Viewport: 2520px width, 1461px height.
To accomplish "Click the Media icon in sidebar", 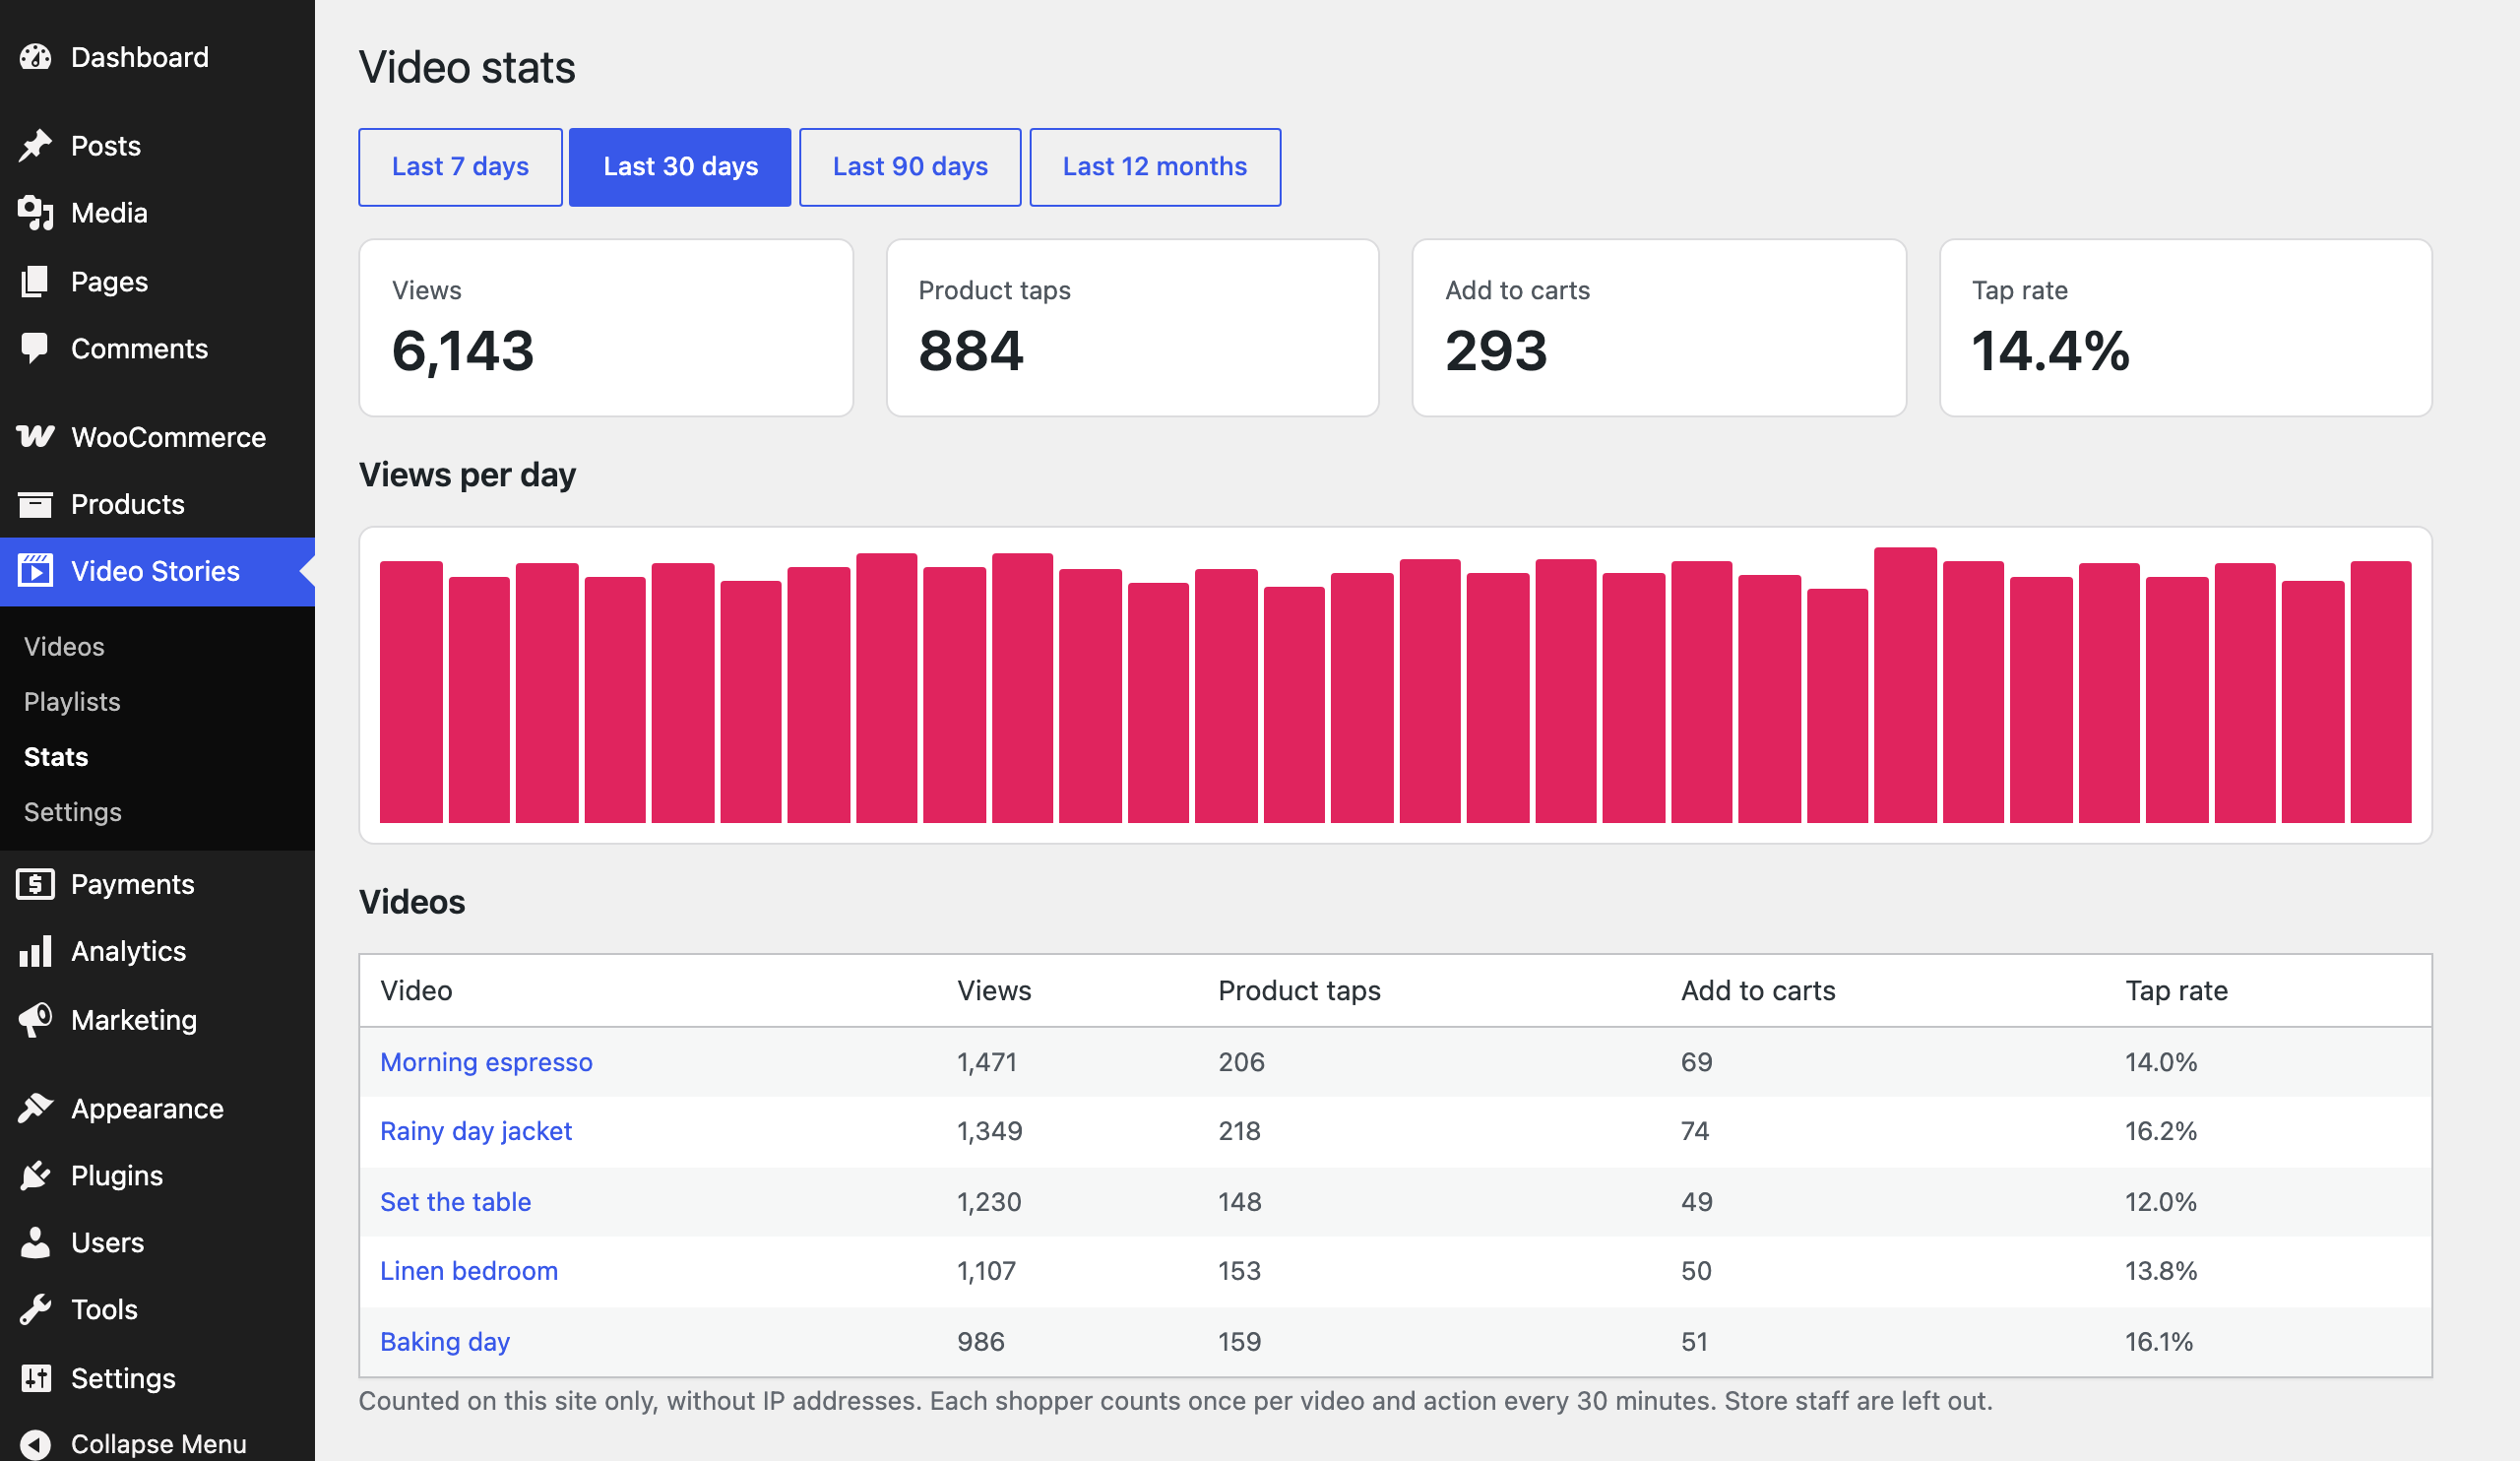I will (x=36, y=213).
